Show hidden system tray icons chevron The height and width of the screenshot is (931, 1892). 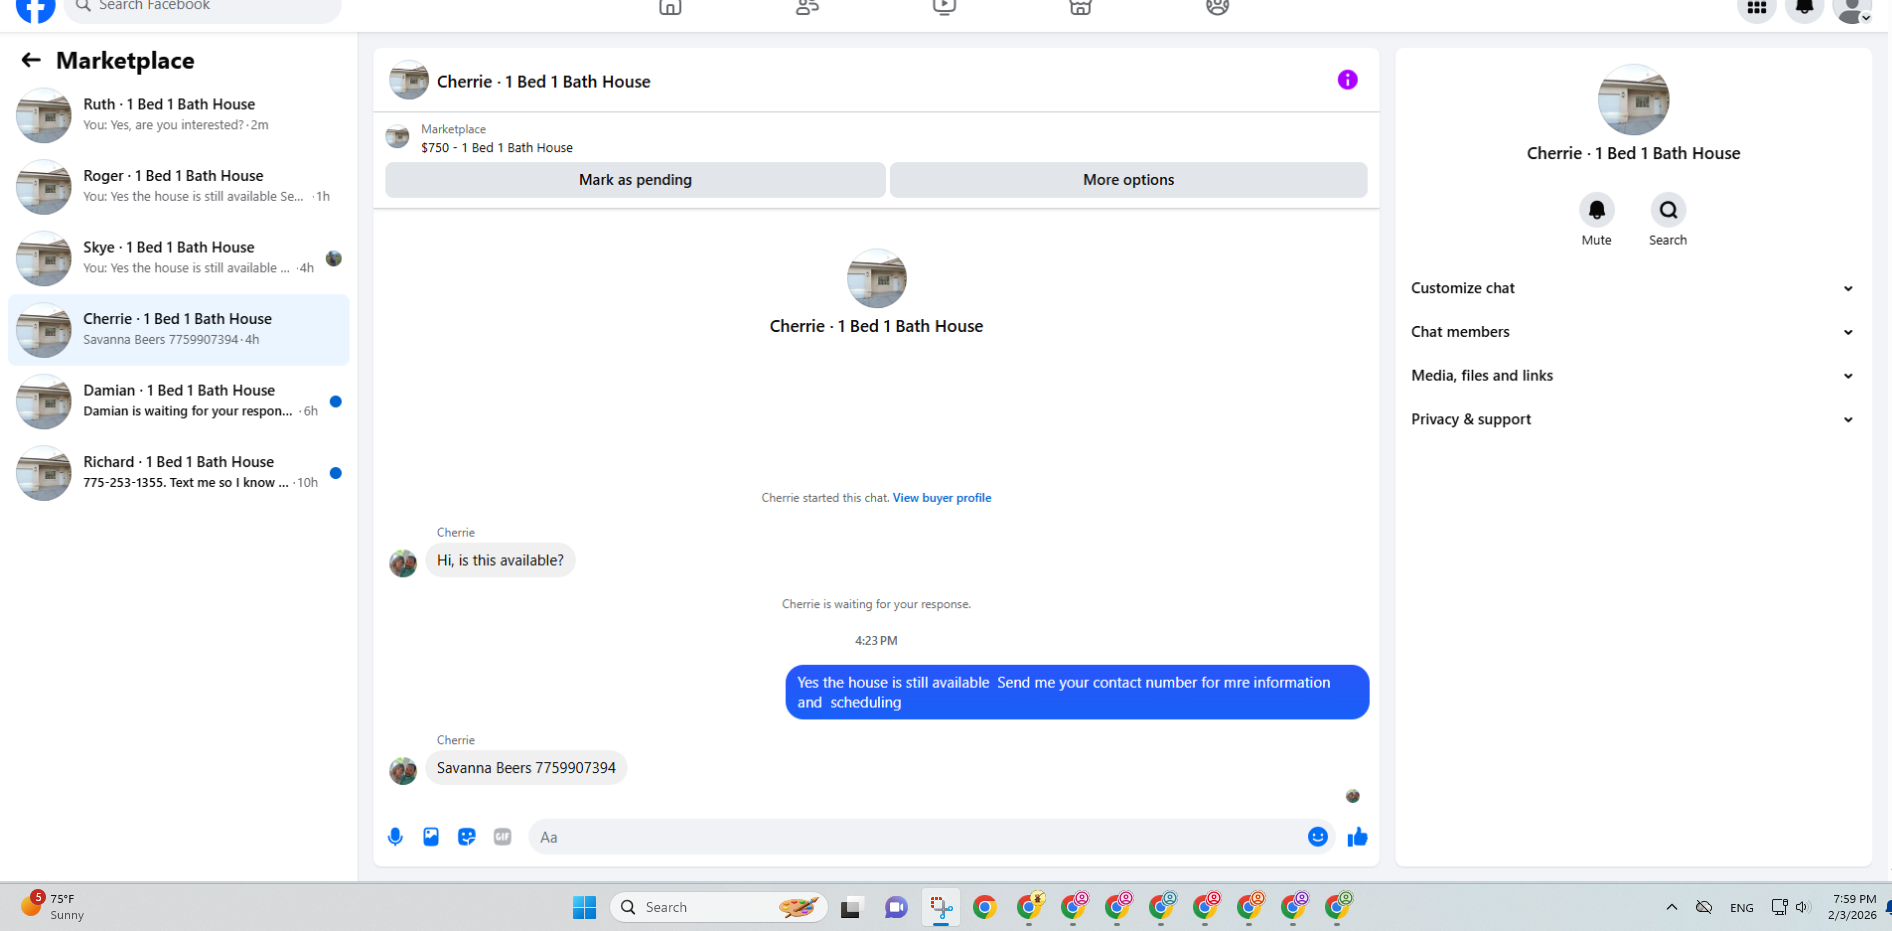pos(1671,907)
